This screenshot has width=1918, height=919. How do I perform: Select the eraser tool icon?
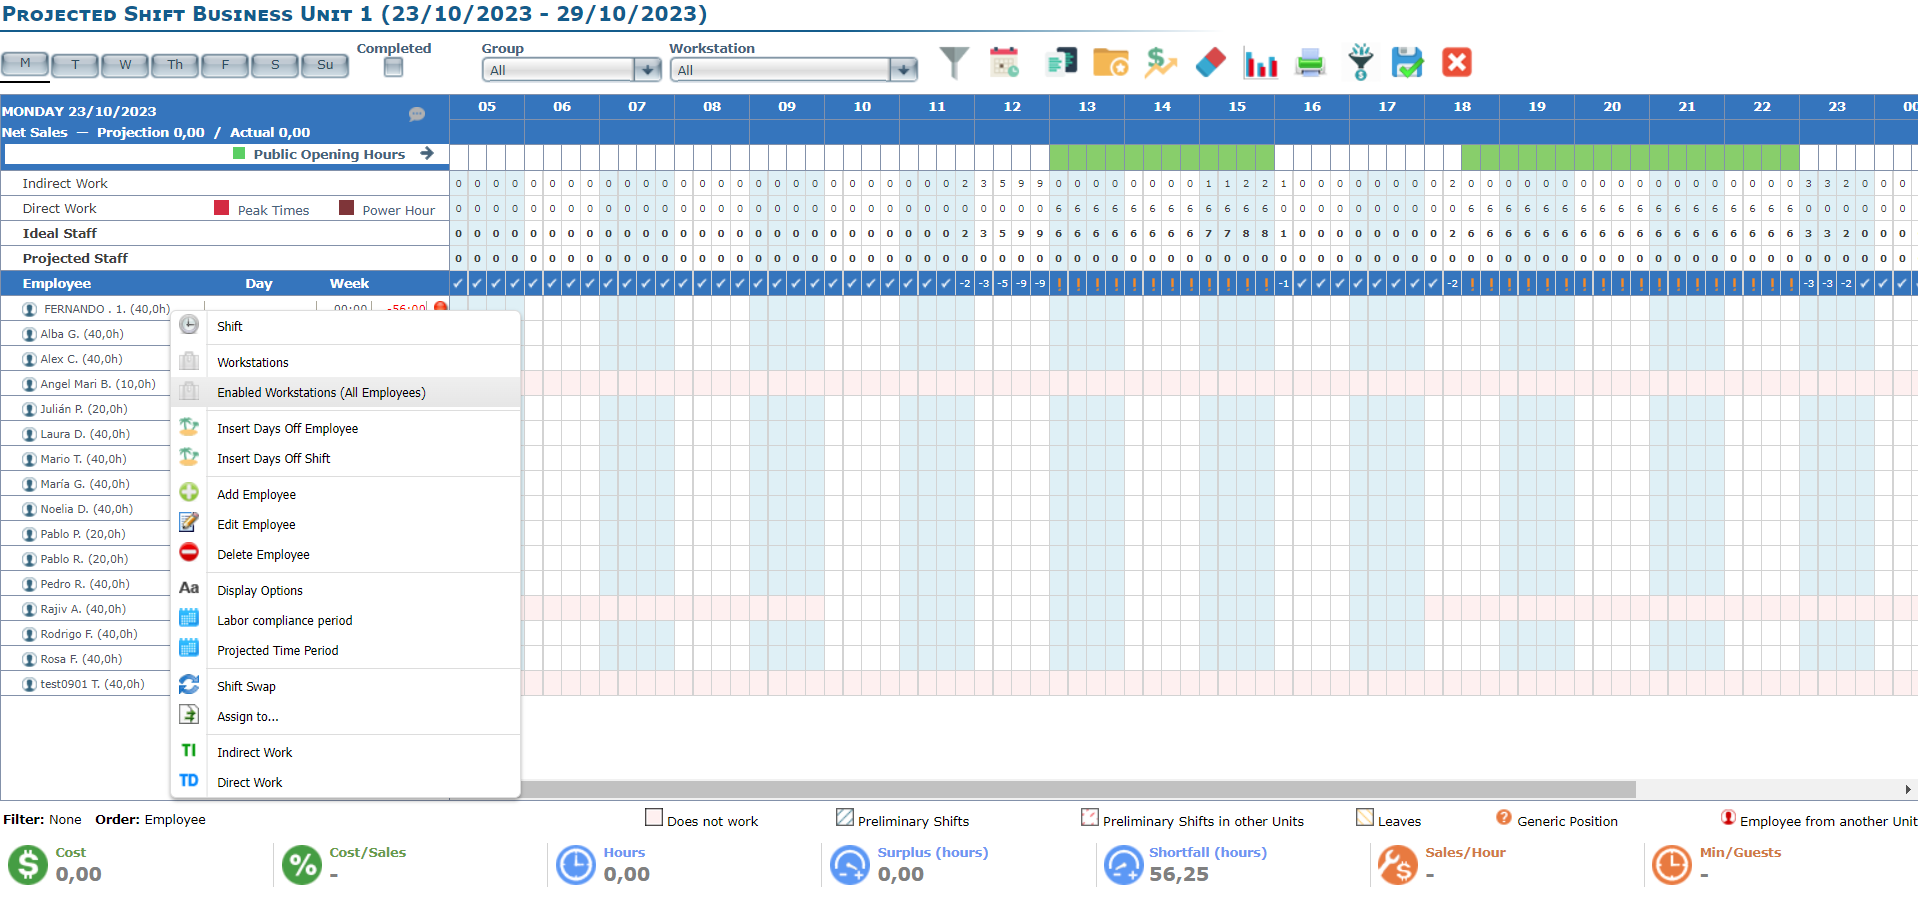pos(1210,63)
